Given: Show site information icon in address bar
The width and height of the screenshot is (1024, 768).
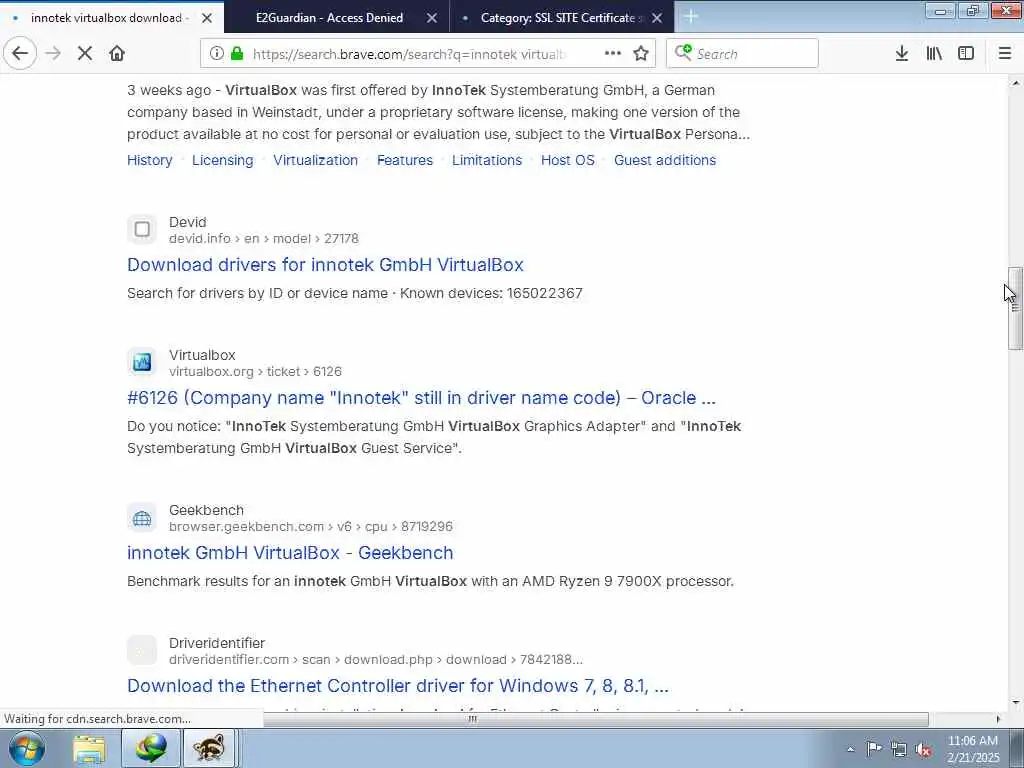Looking at the screenshot, I should (x=217, y=54).
